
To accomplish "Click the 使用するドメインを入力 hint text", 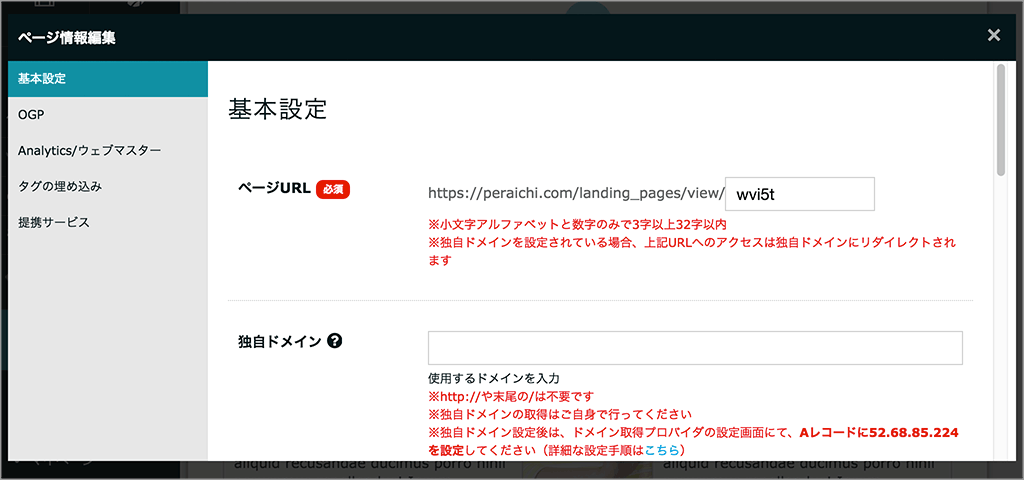I will pos(494,378).
